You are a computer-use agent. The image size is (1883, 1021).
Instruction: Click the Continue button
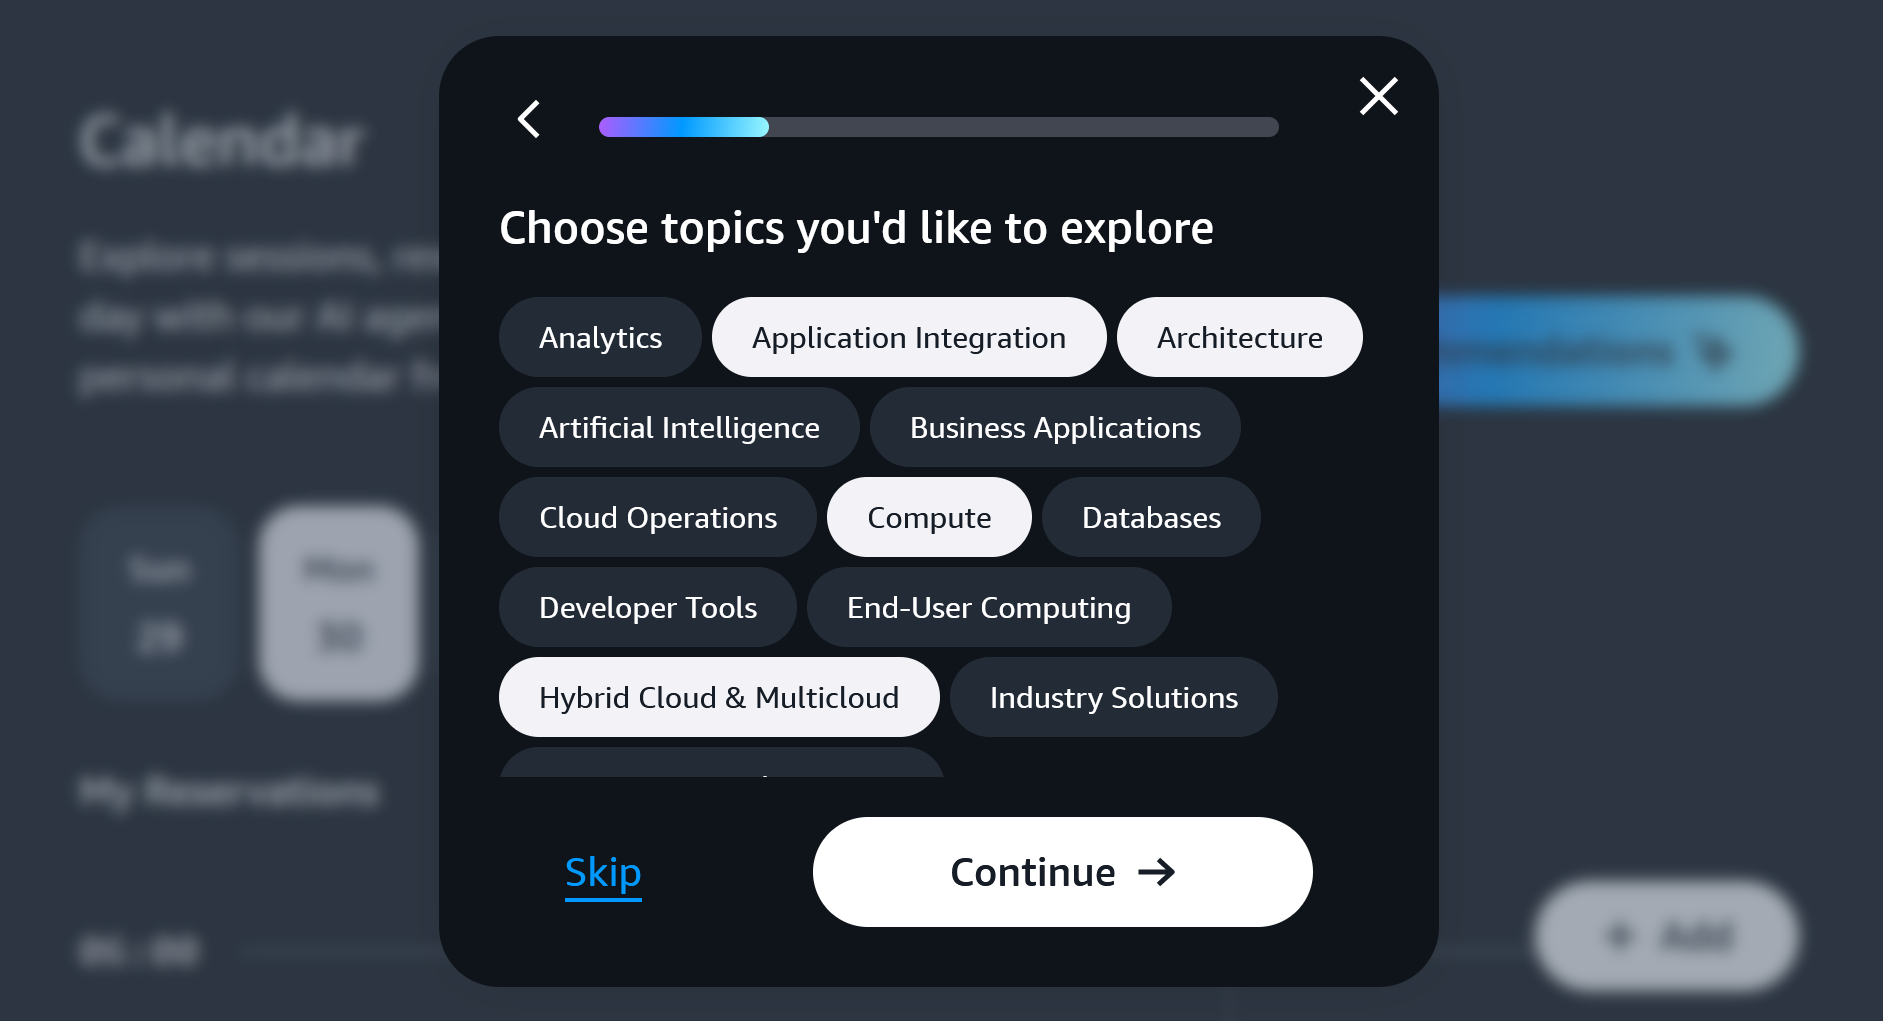pos(1062,872)
